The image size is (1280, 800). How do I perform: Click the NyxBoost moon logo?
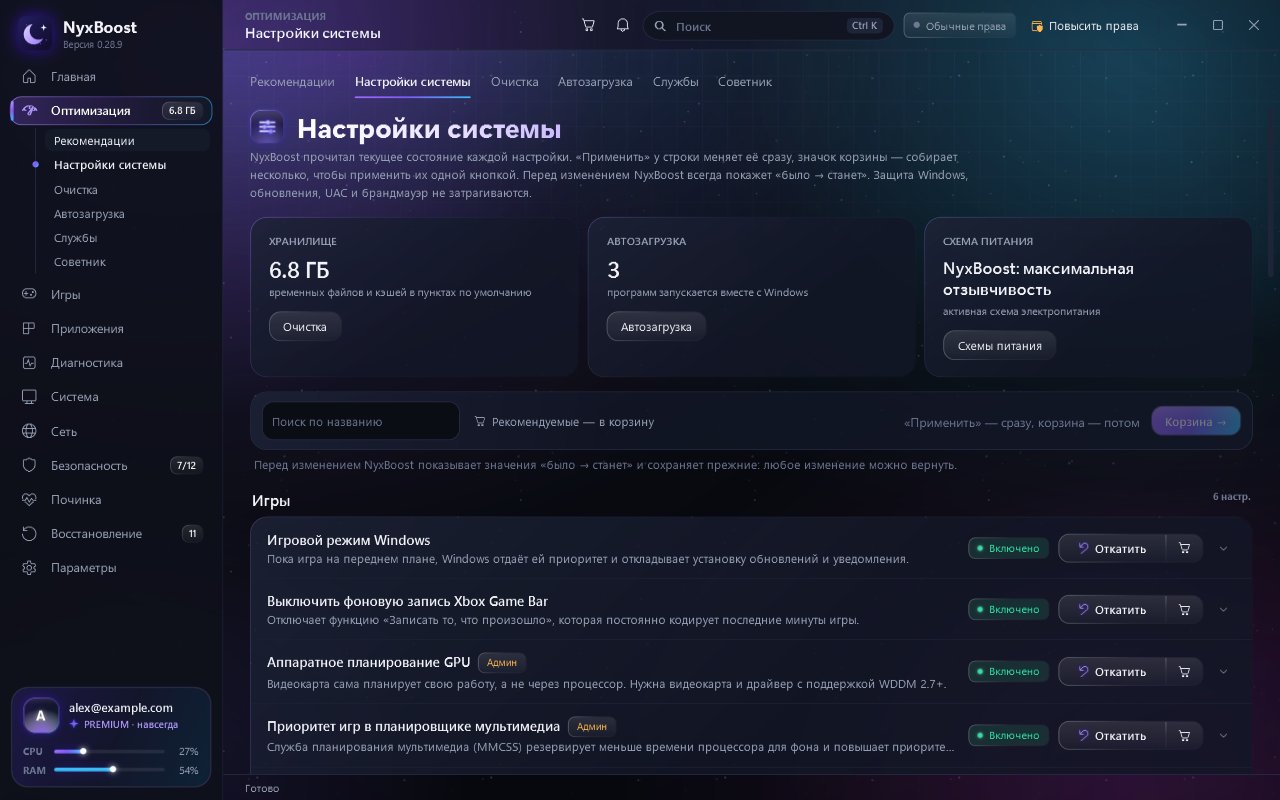pos(35,33)
